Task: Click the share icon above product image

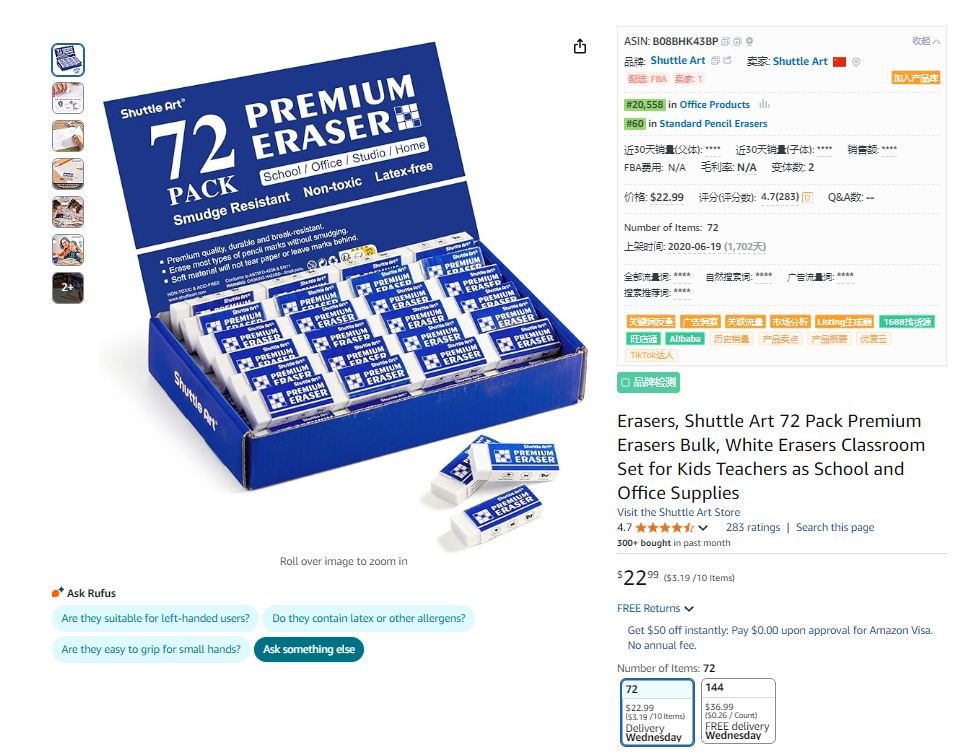Action: (x=580, y=47)
